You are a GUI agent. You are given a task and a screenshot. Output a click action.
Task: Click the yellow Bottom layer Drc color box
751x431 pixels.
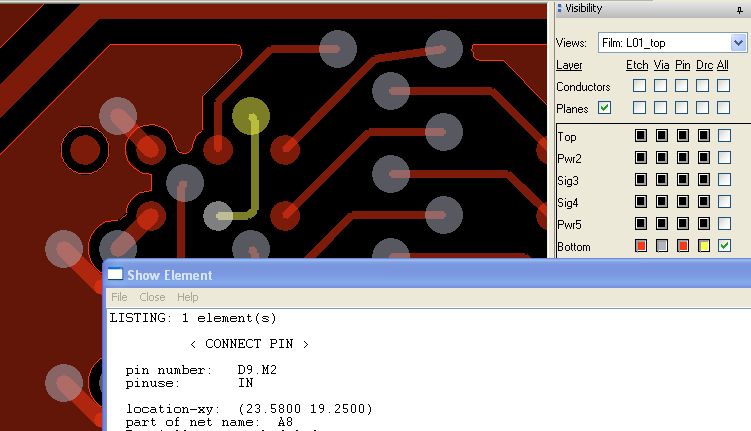click(704, 246)
